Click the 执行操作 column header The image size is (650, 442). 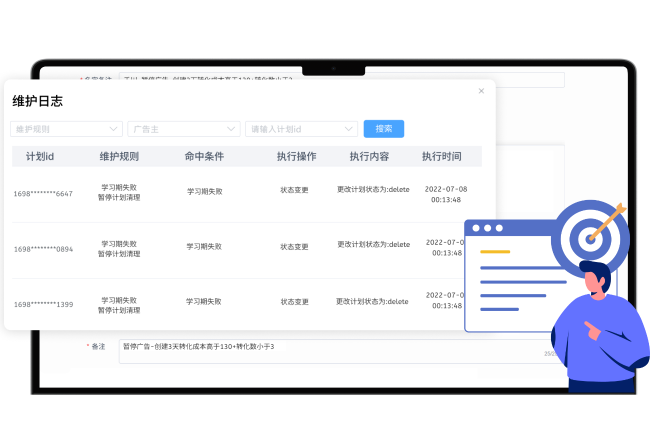point(296,156)
